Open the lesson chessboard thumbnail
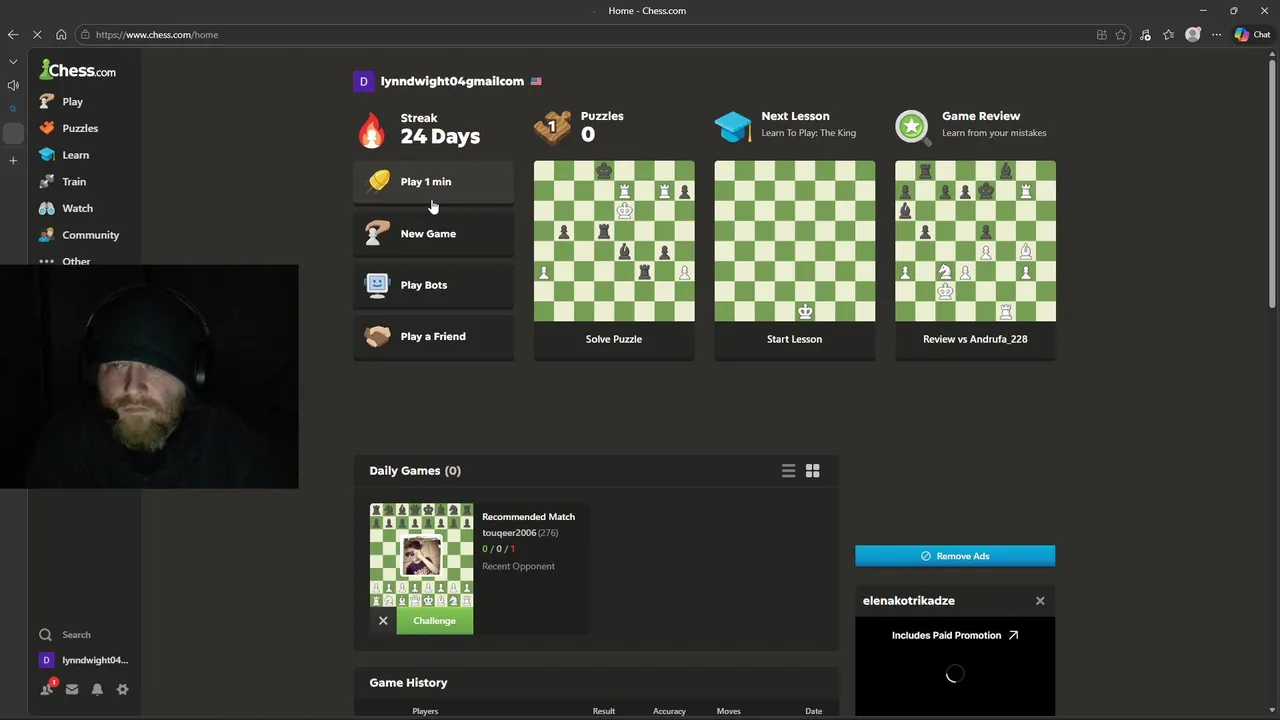1280x720 pixels. tap(795, 241)
